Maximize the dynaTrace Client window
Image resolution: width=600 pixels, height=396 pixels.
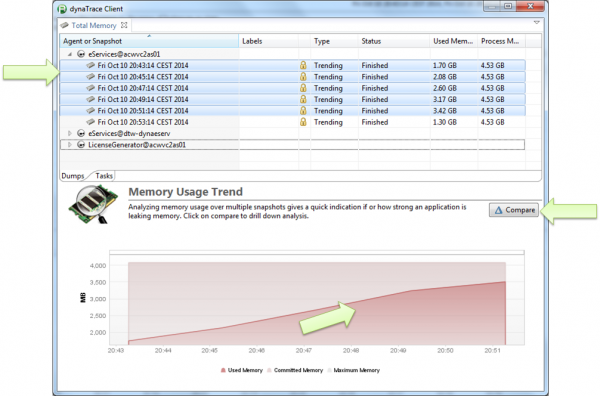click(508, 6)
